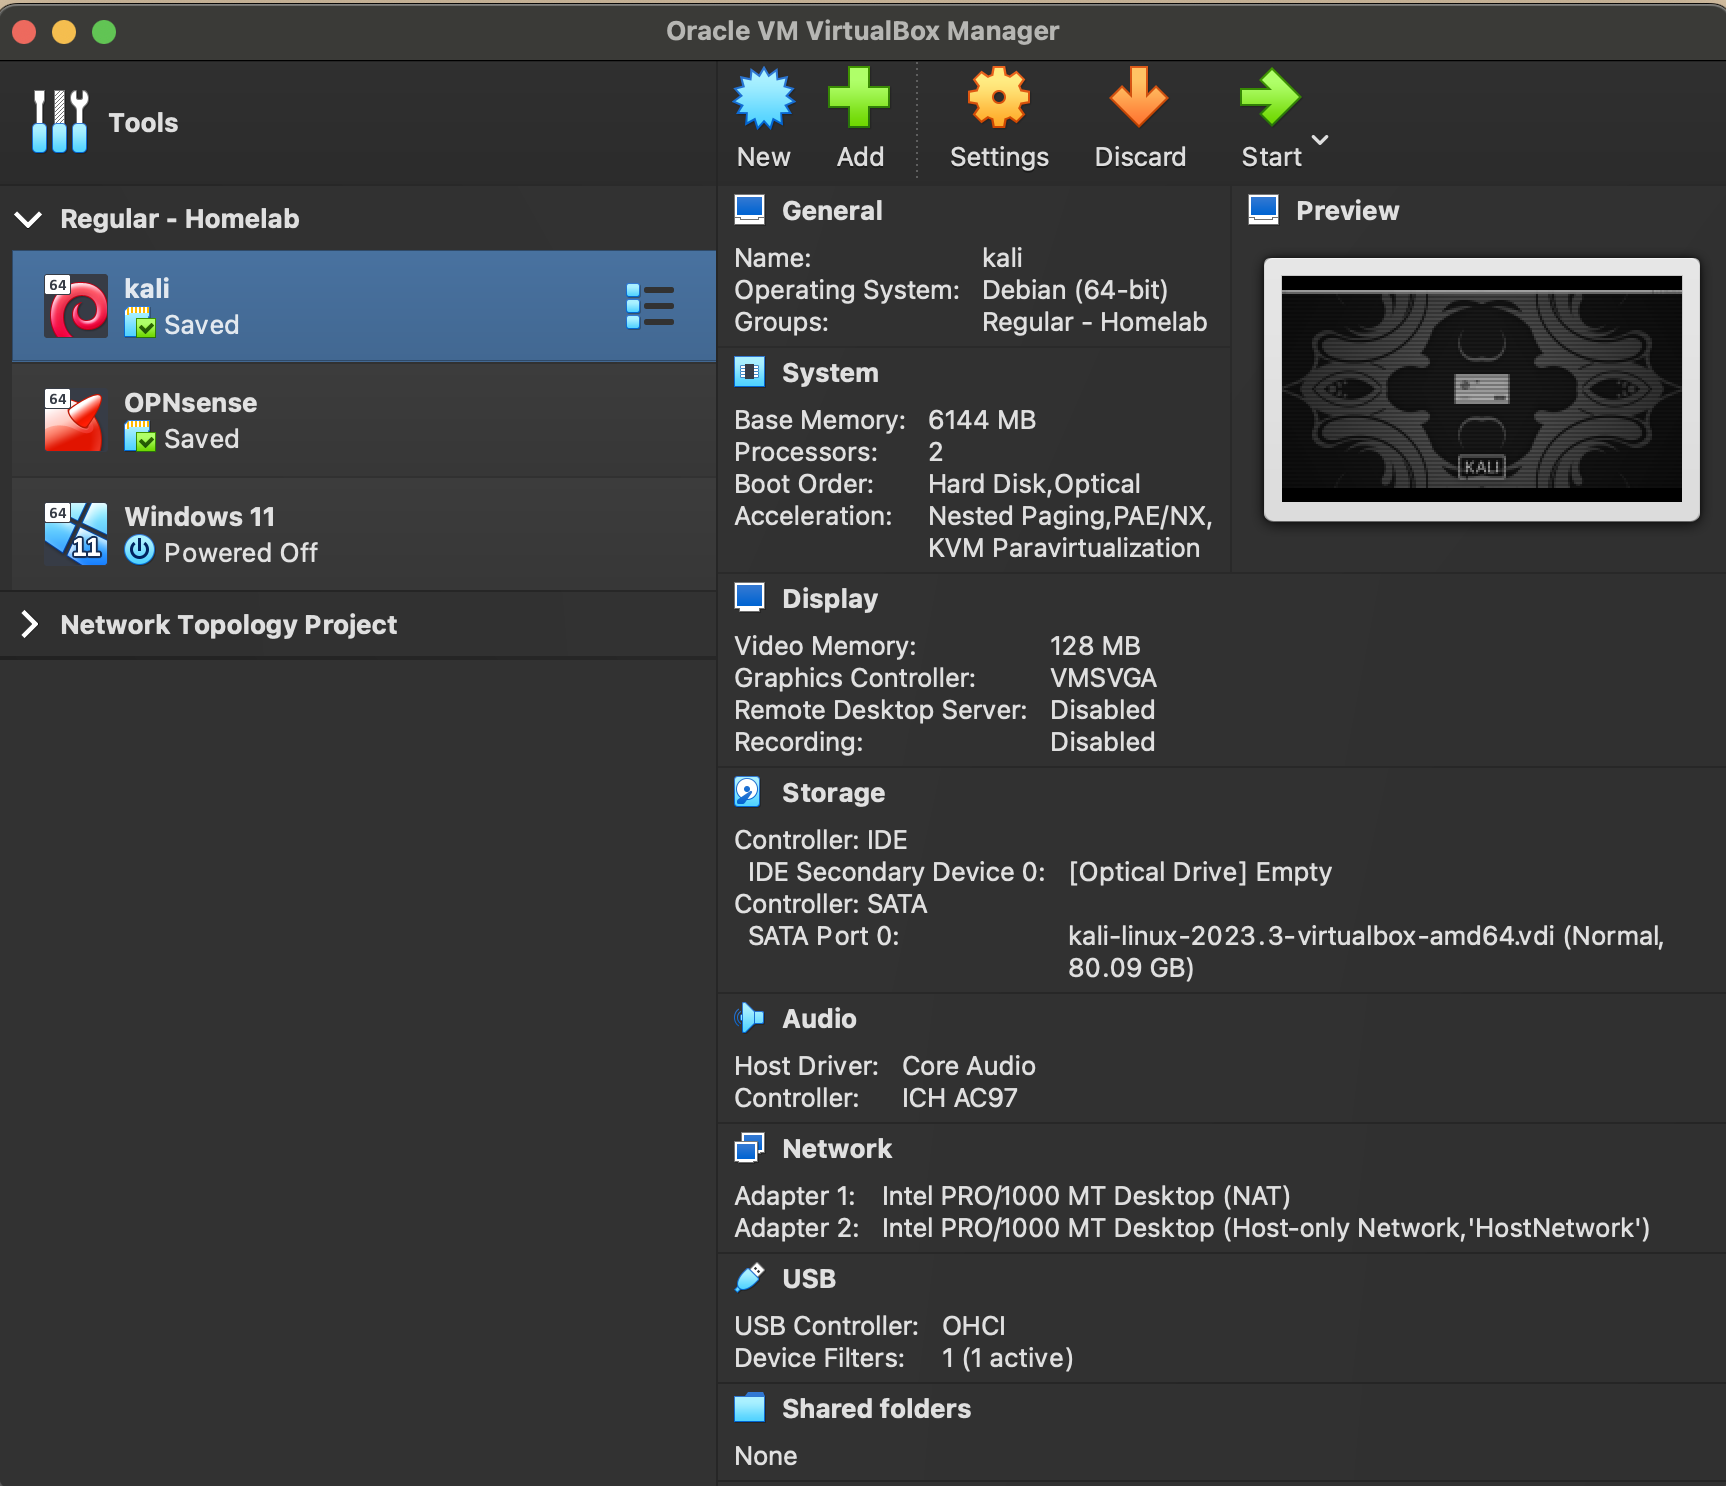Click the Tools label in sidebar
This screenshot has width=1726, height=1486.
pos(143,123)
